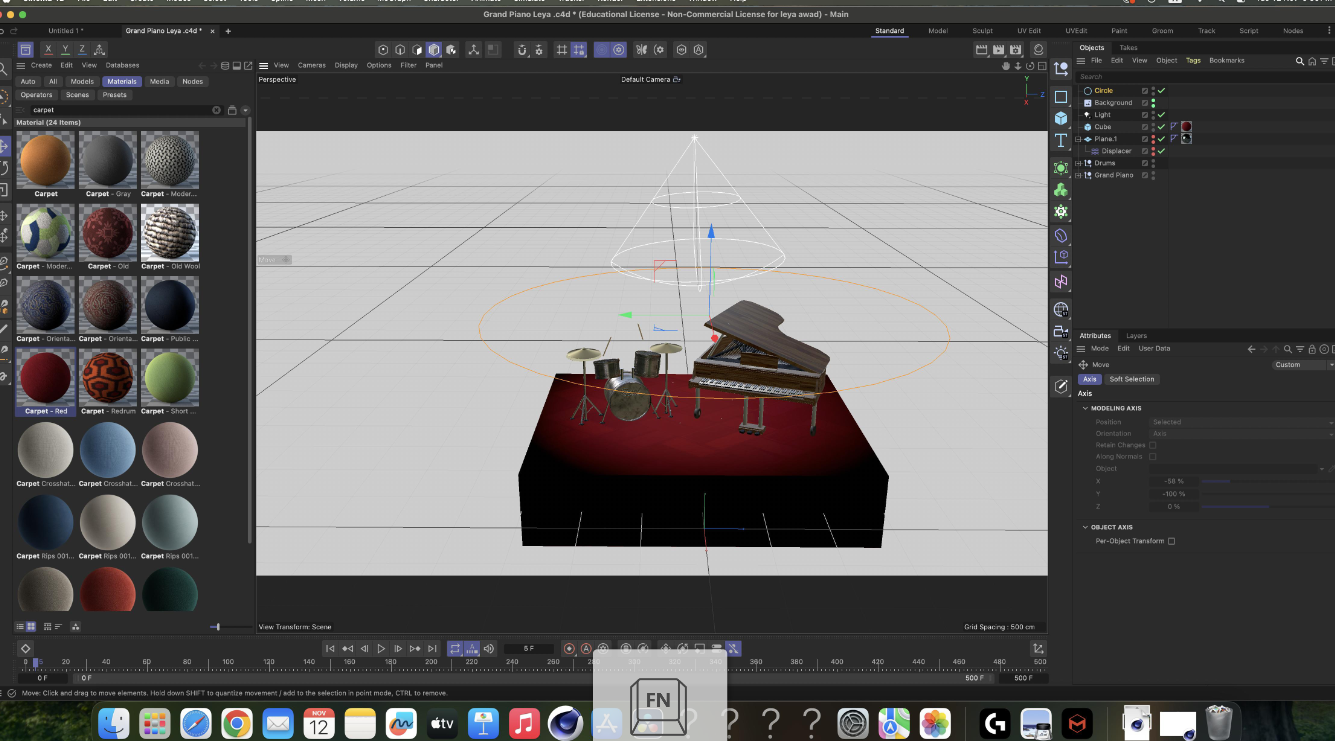Open the Custom dropdown in Attributes

1302,365
